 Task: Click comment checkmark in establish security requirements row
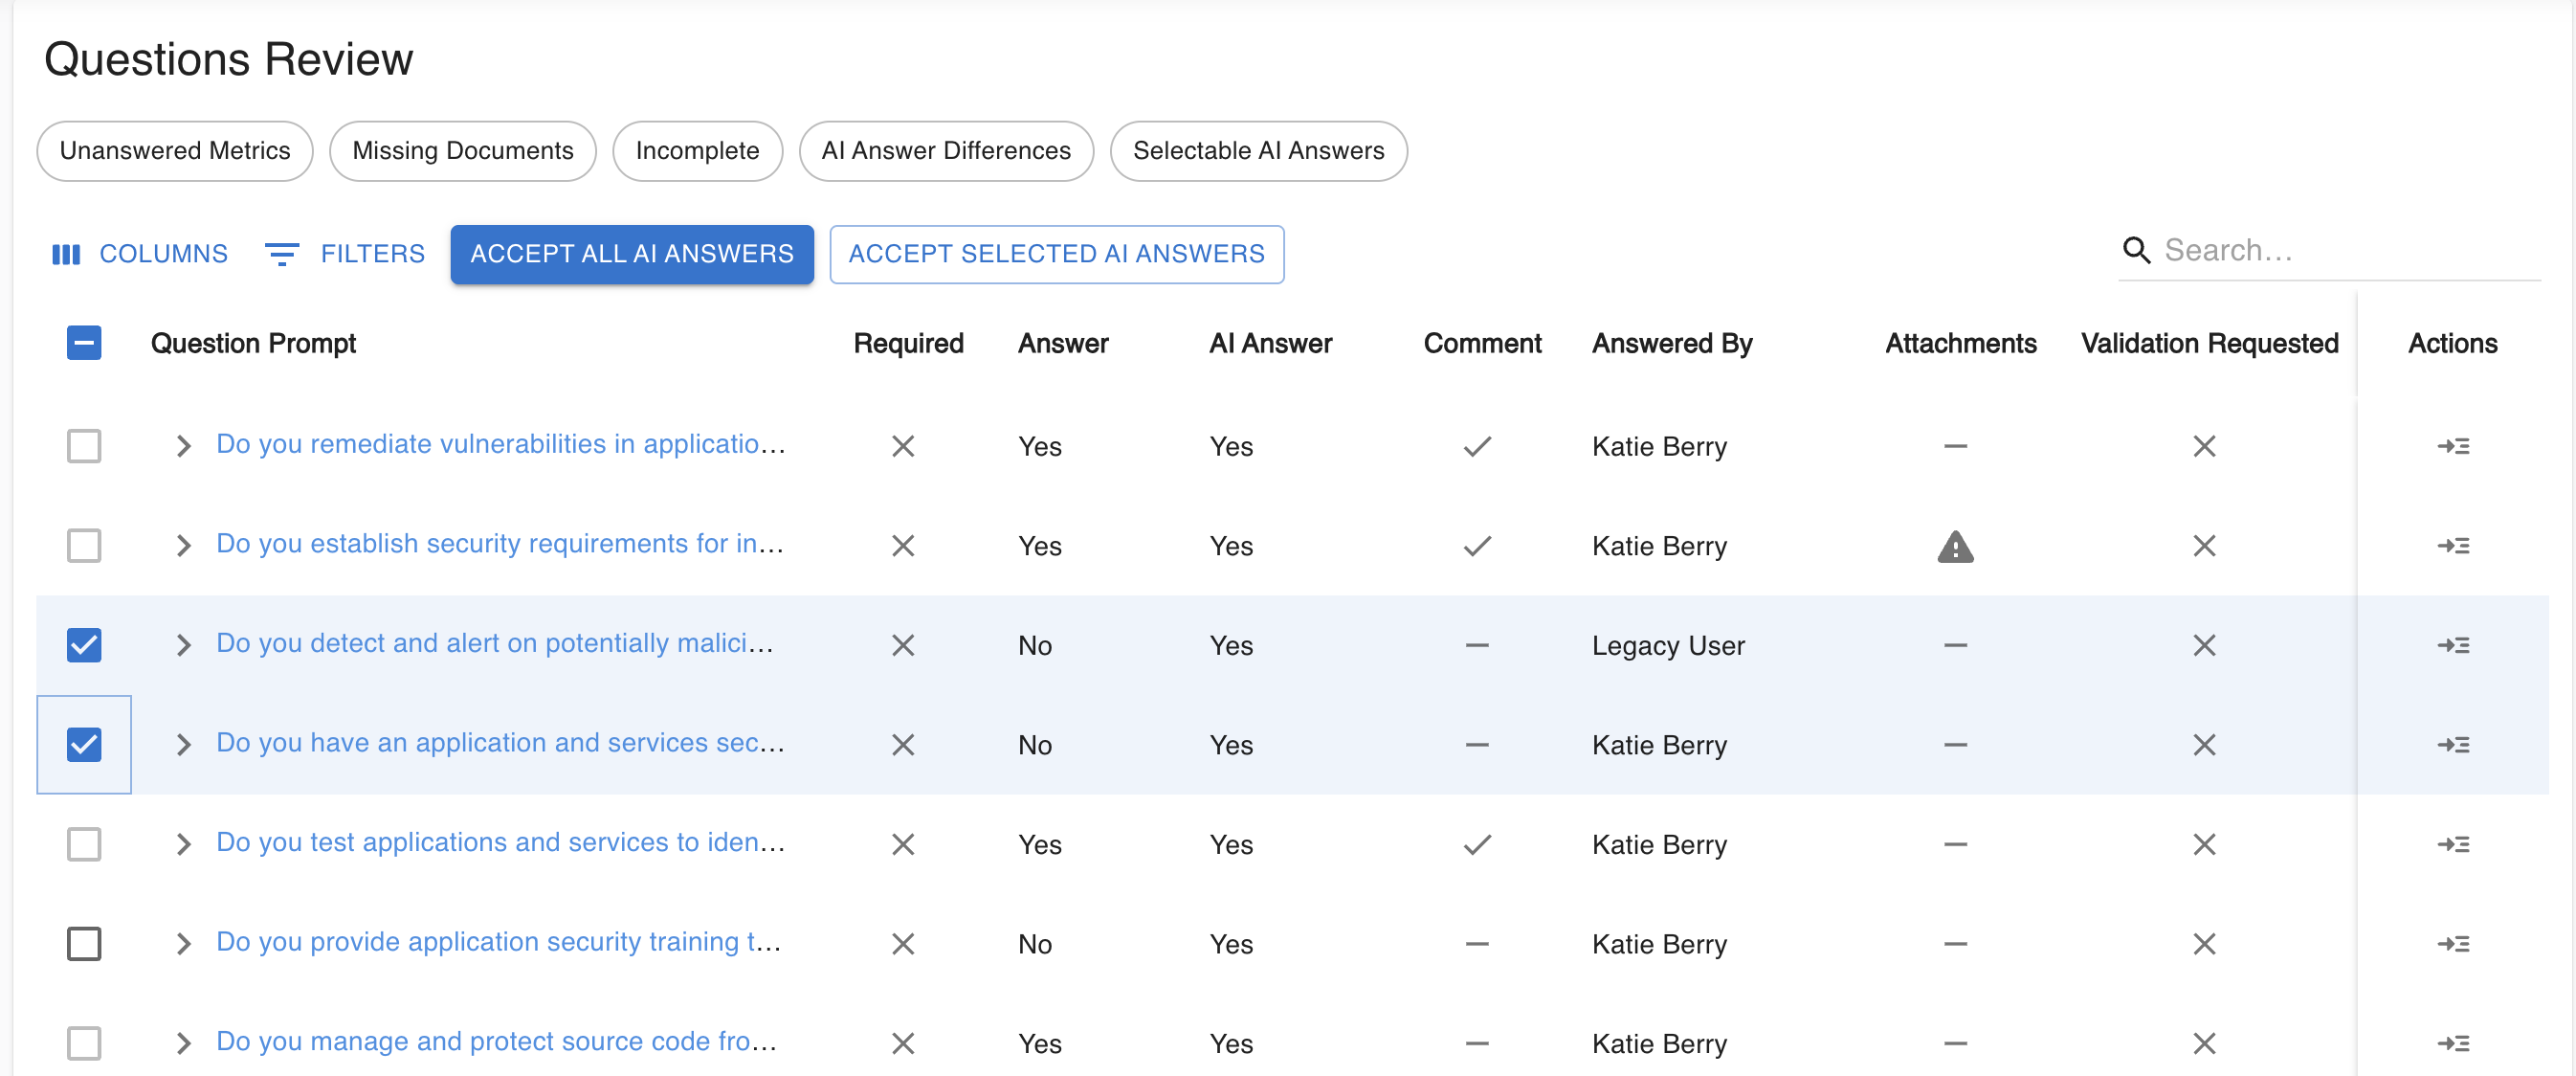[x=1477, y=546]
